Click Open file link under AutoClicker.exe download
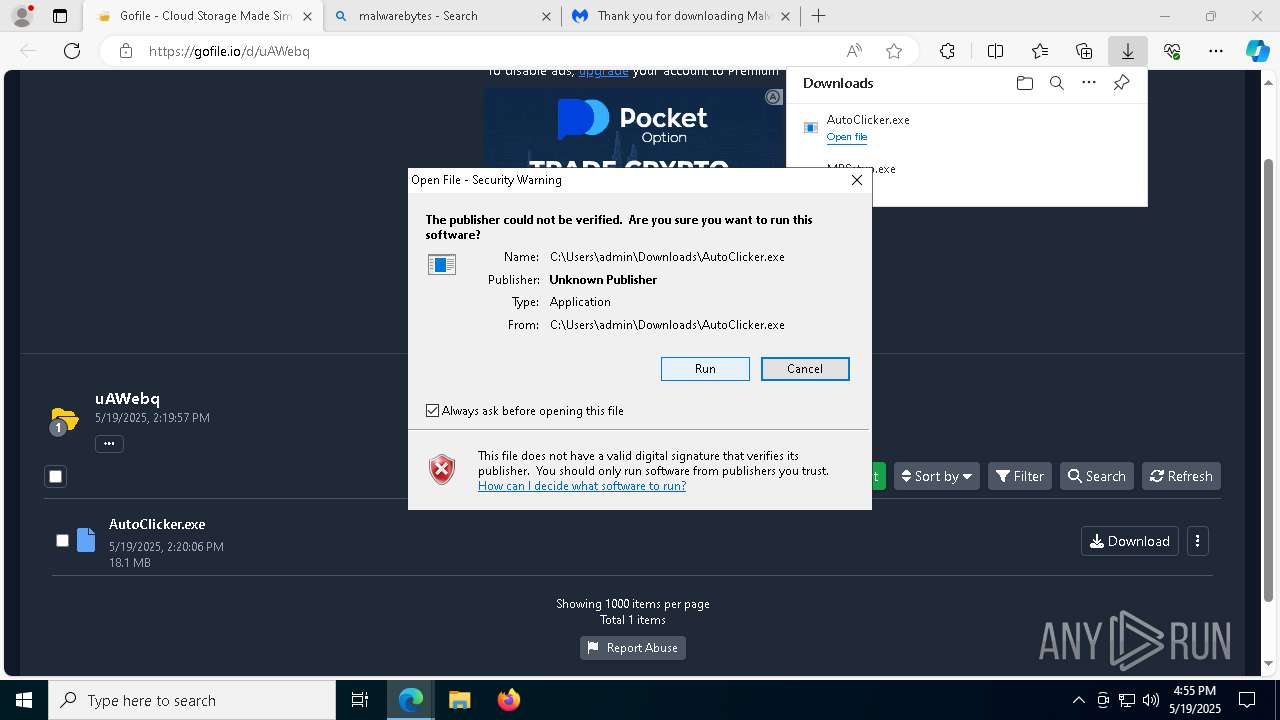 [847, 137]
